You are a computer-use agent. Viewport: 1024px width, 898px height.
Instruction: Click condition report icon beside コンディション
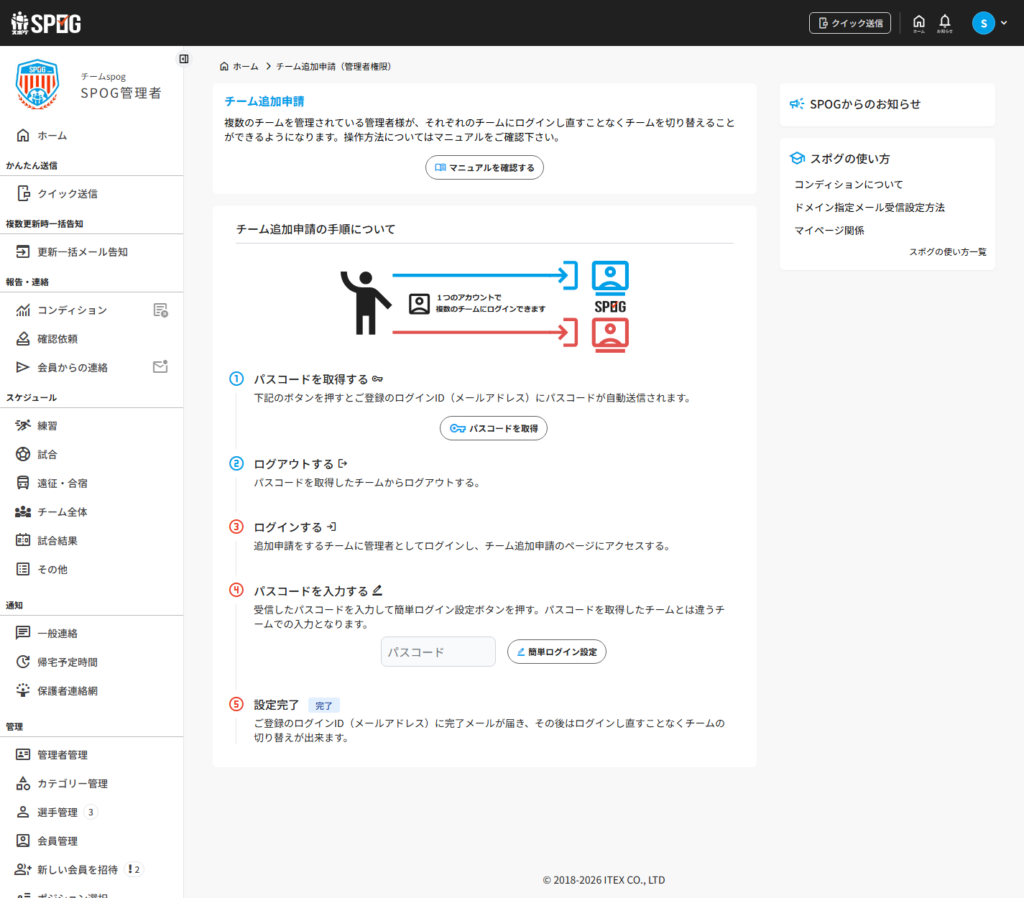161,310
